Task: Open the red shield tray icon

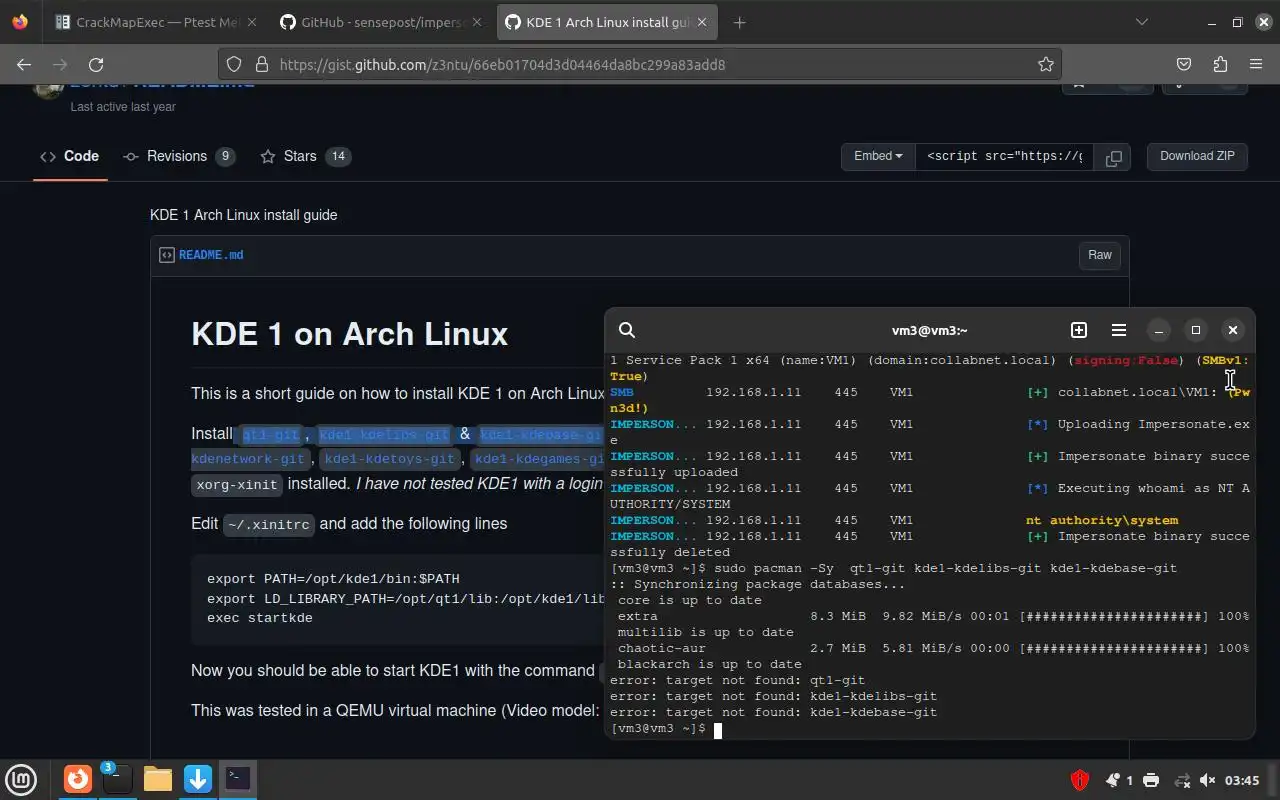Action: (1079, 780)
